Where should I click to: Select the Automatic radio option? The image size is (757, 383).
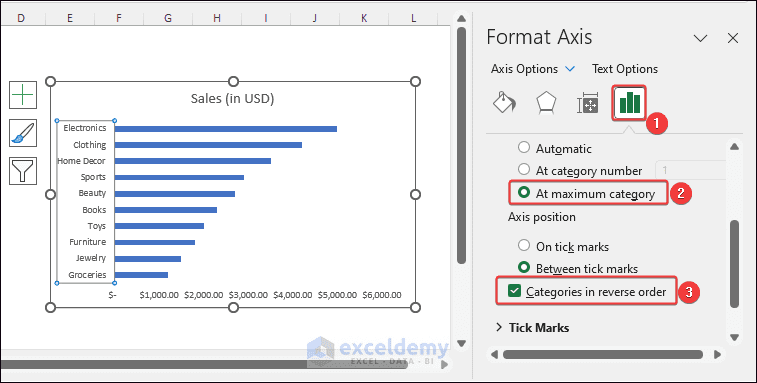(524, 147)
